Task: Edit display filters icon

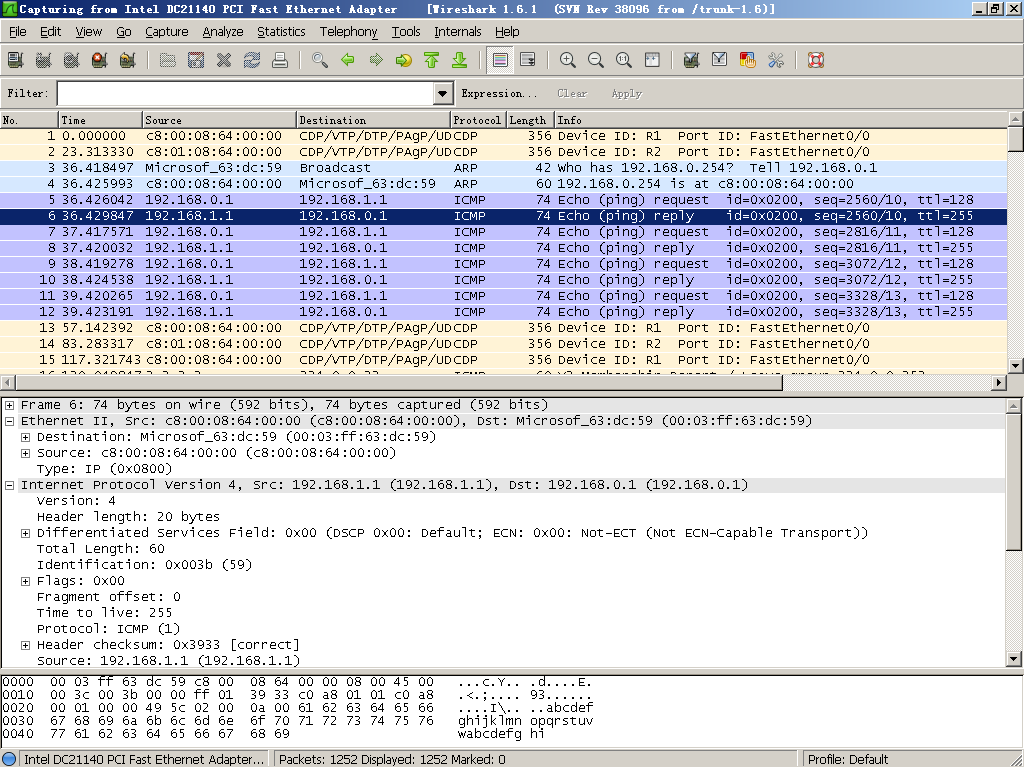Action: 720,60
